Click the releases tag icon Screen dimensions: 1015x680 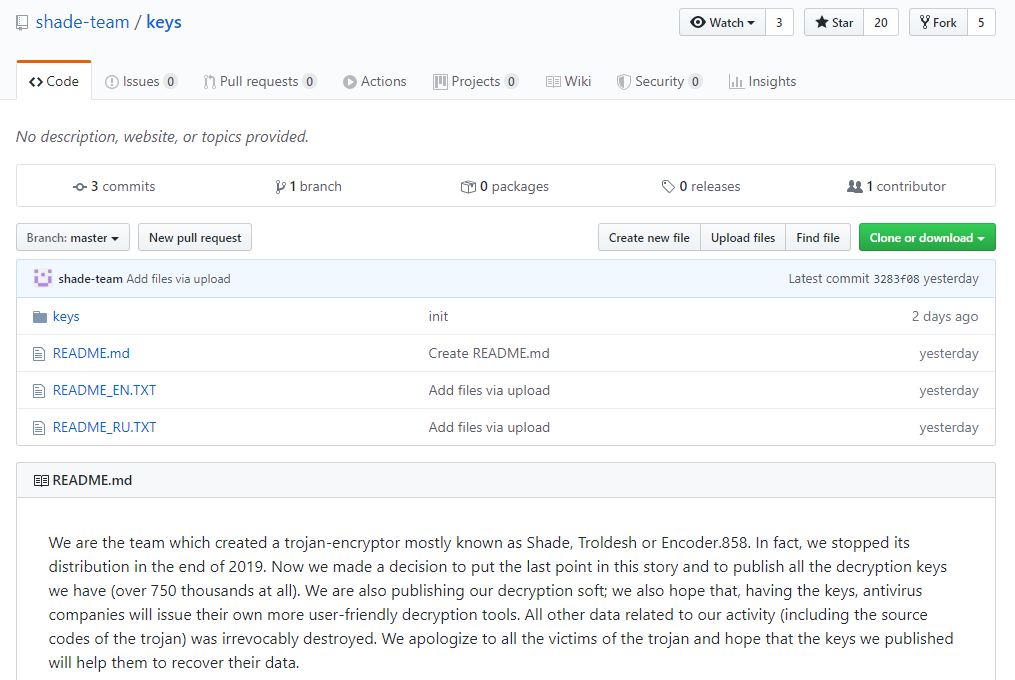coord(668,187)
